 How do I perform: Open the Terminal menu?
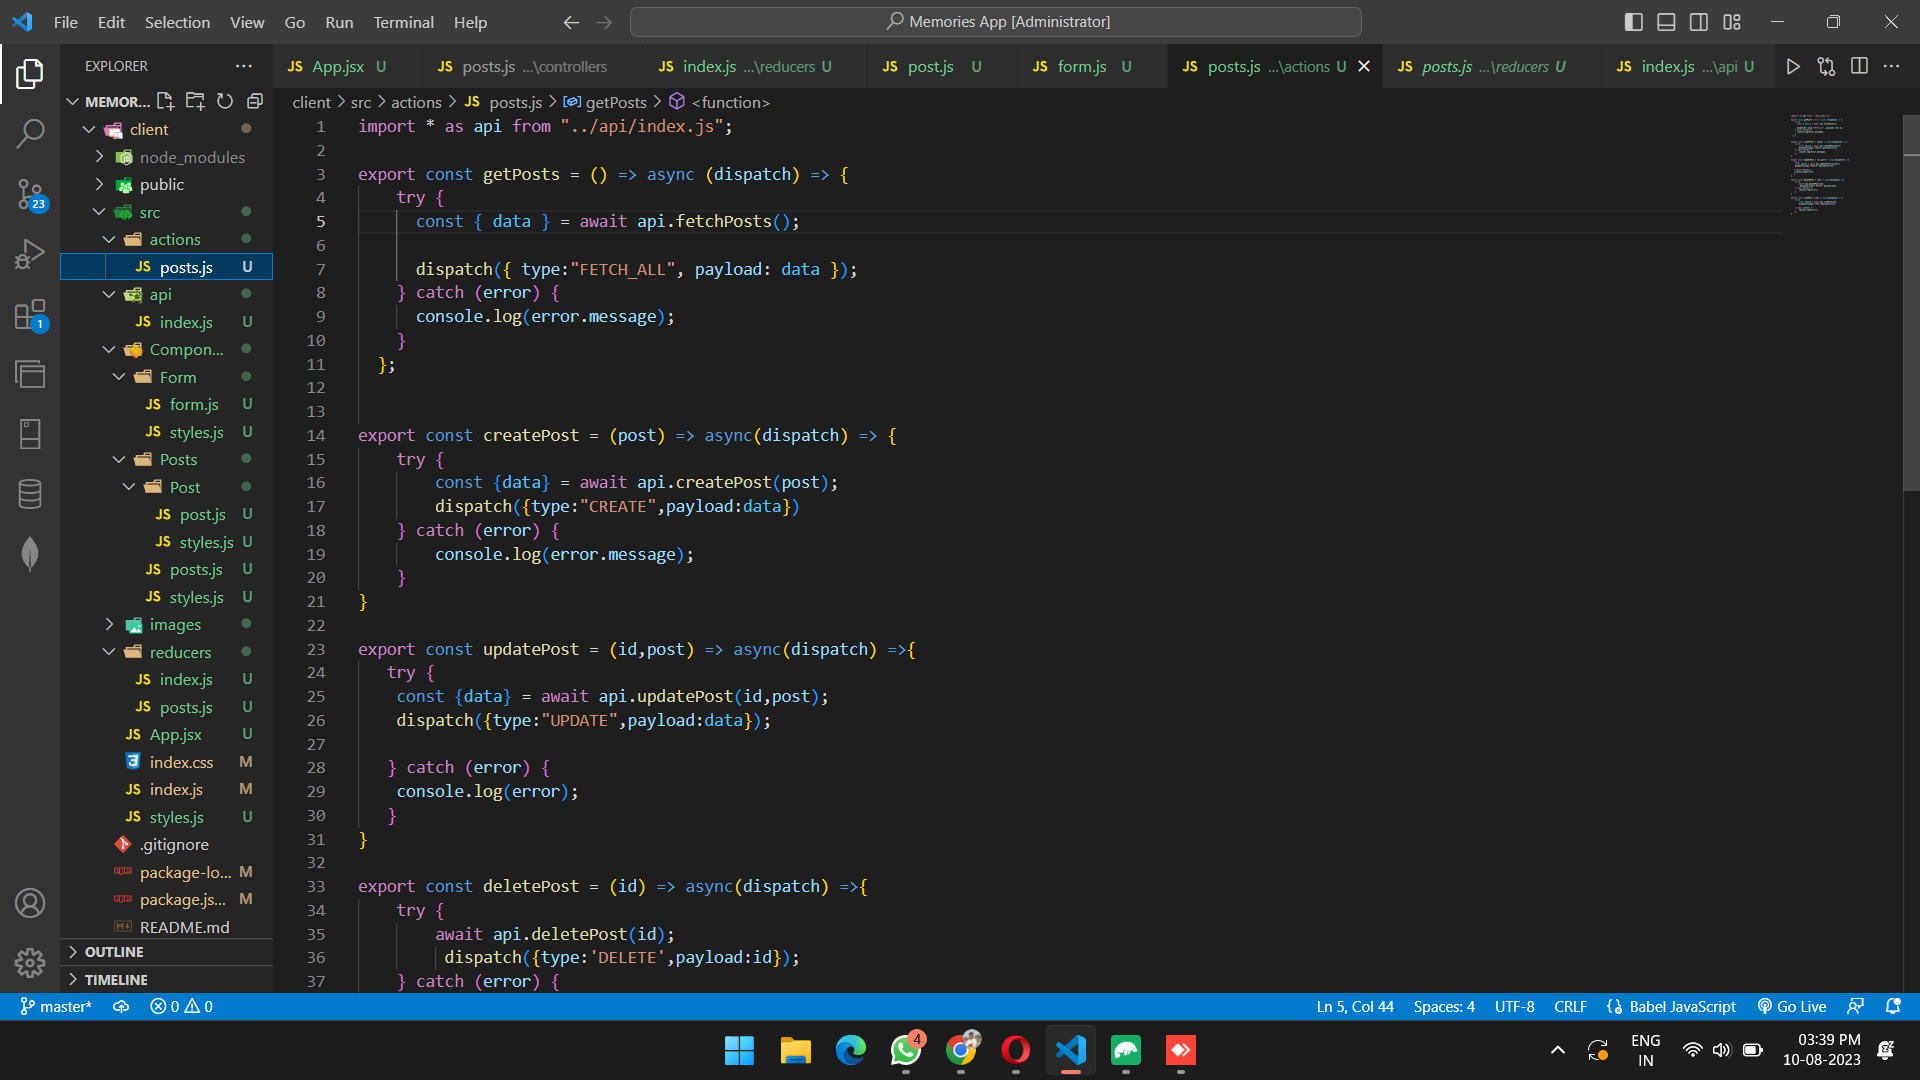coord(403,22)
